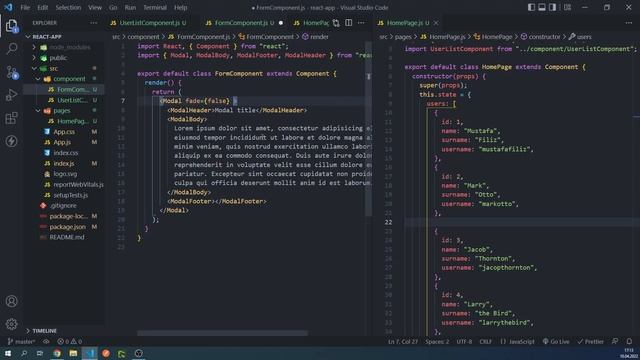Open the Source Control view
The height and width of the screenshot is (360, 640).
pyautogui.click(x=11, y=72)
